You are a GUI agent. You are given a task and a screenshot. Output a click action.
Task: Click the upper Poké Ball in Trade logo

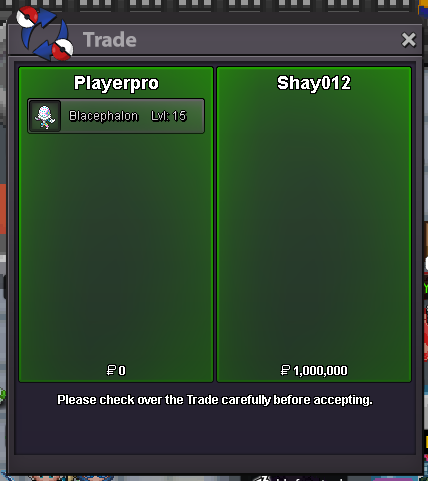coord(27,17)
